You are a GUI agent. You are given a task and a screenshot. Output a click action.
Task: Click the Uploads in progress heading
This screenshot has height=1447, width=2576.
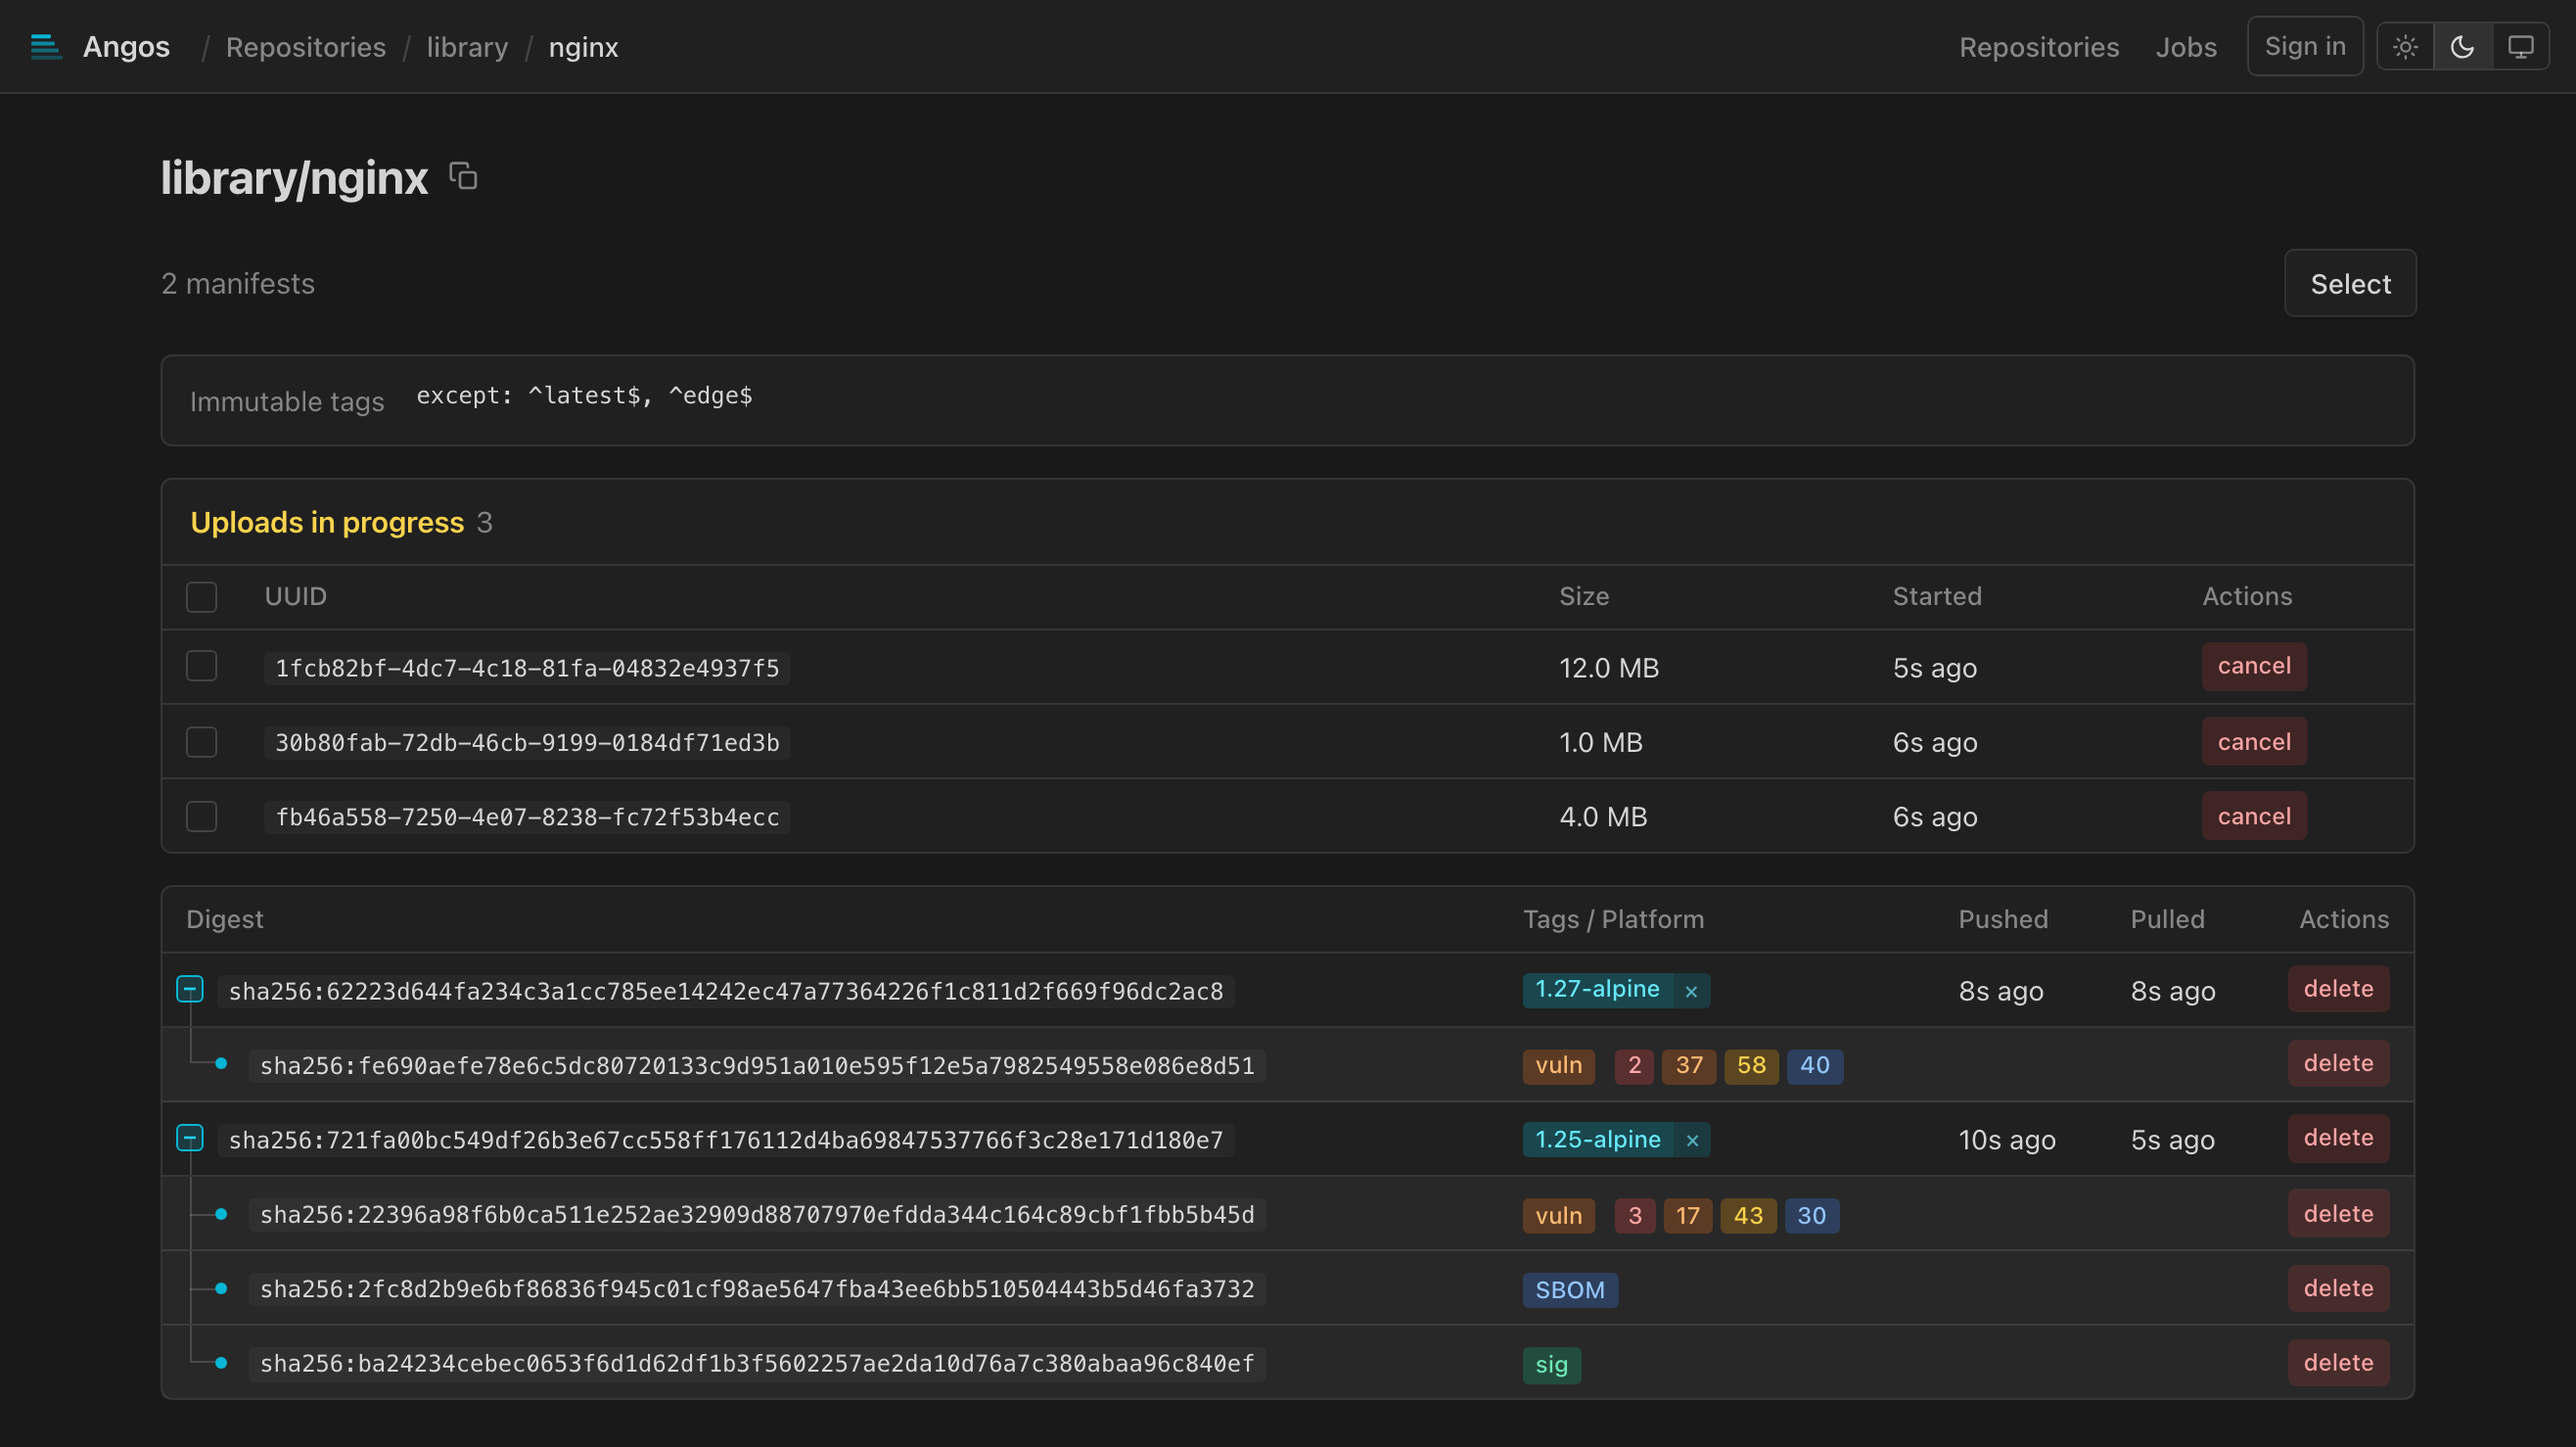click(x=327, y=523)
